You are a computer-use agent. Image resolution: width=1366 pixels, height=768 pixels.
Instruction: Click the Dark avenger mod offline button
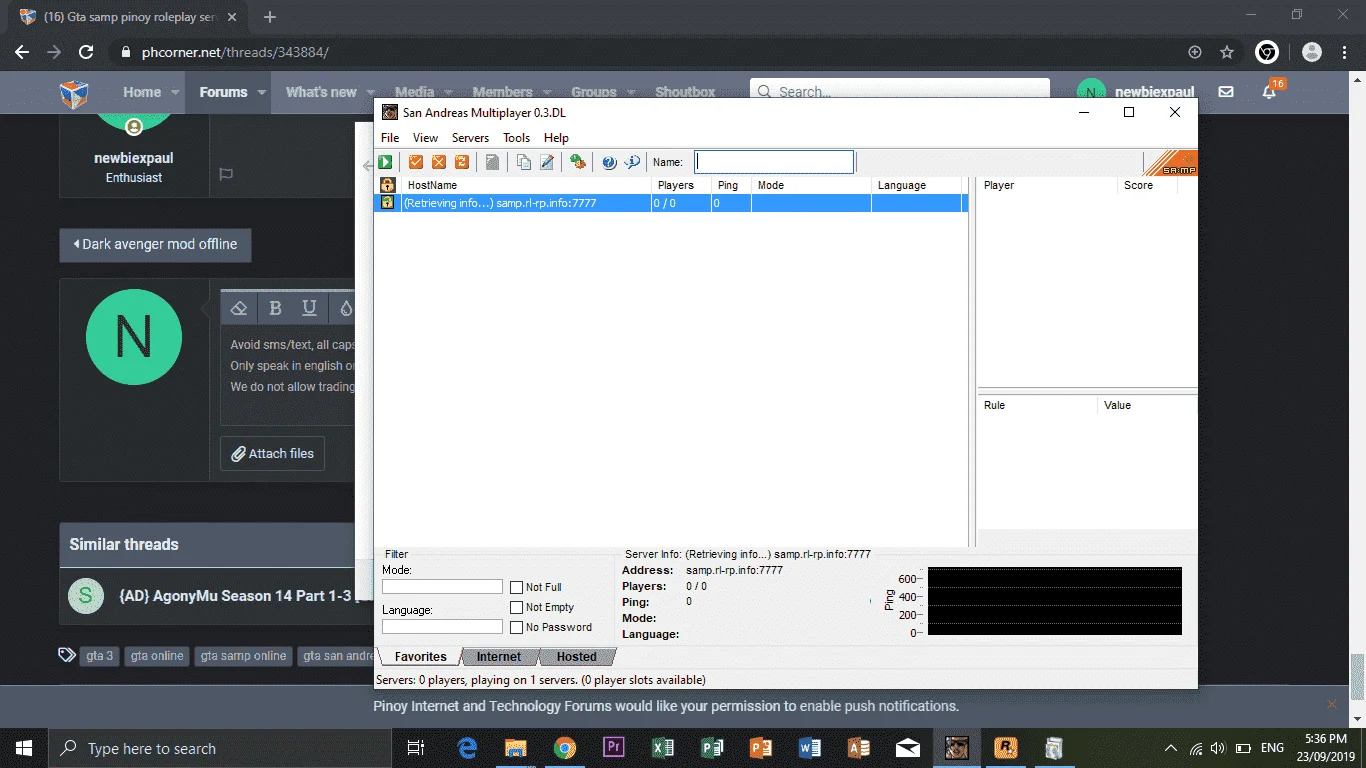pos(155,244)
